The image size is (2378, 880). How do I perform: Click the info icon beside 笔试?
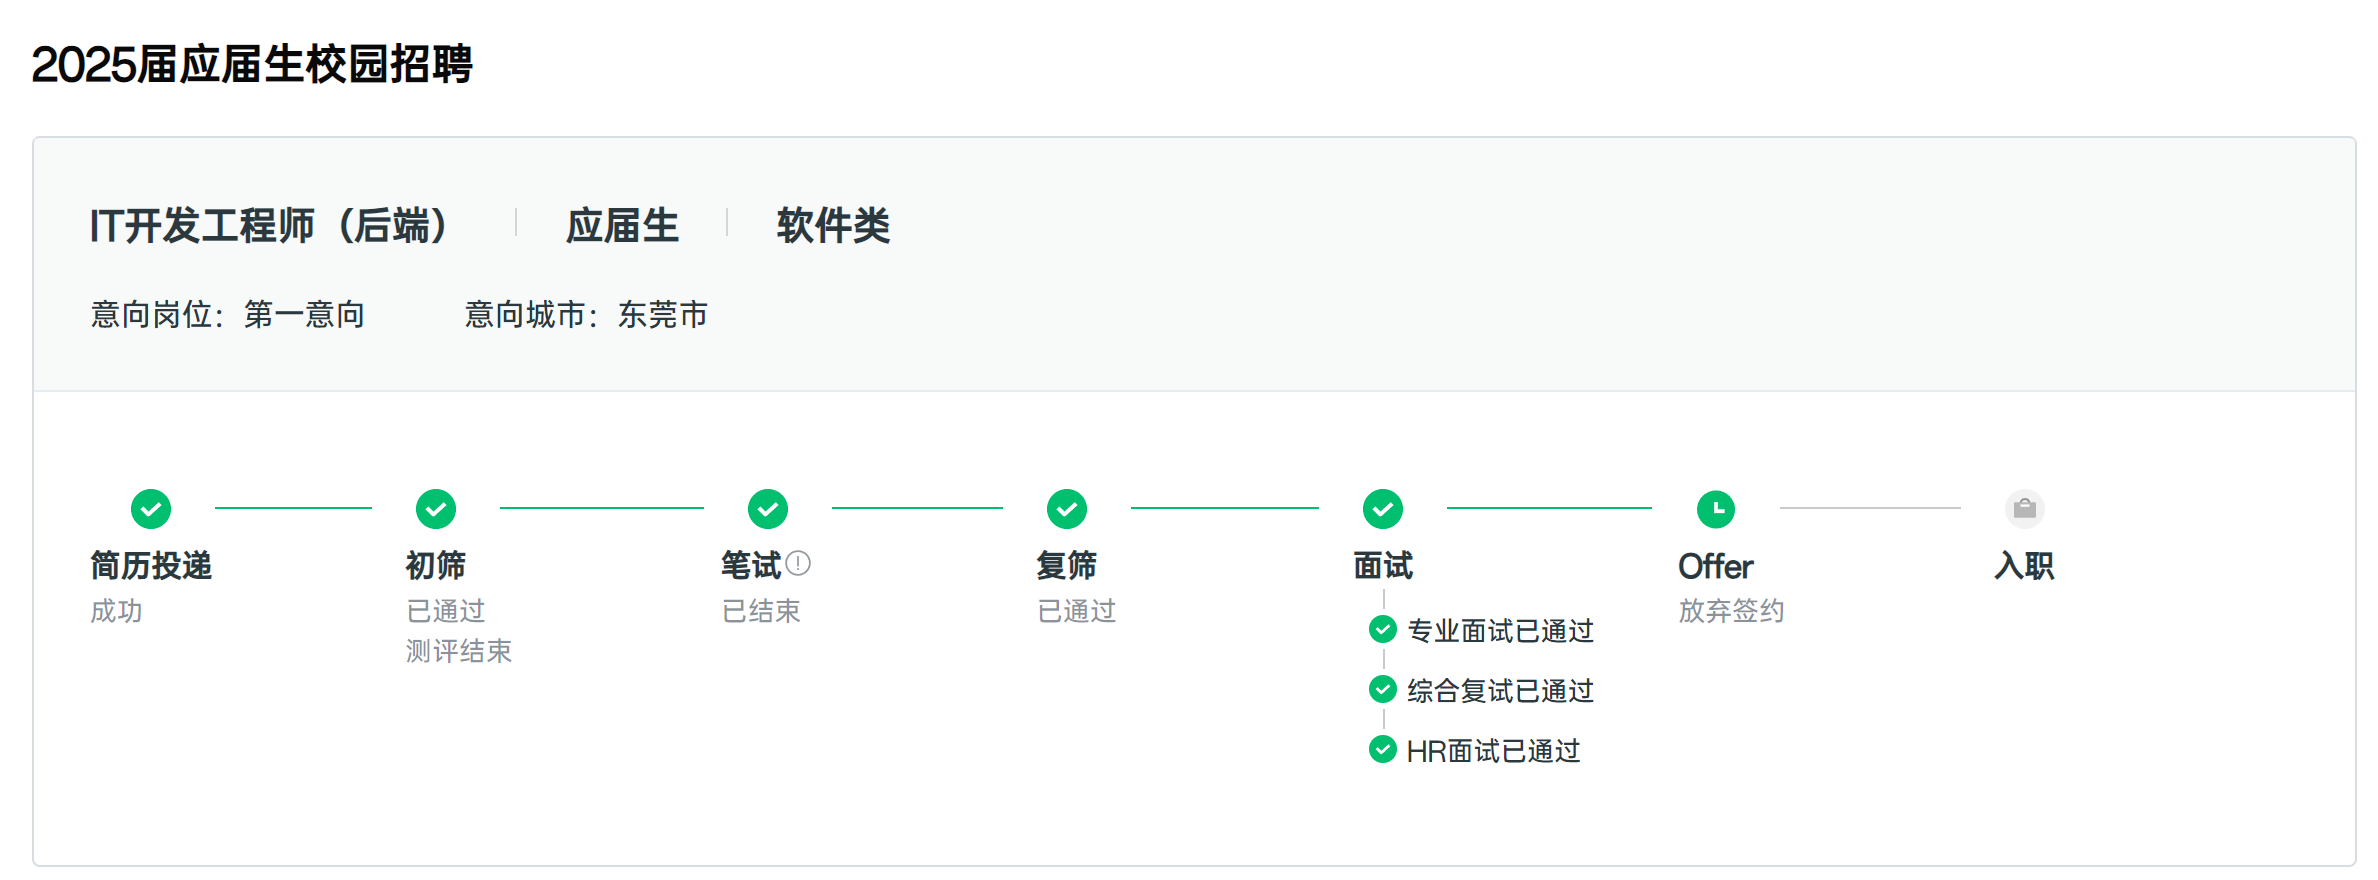point(798,564)
